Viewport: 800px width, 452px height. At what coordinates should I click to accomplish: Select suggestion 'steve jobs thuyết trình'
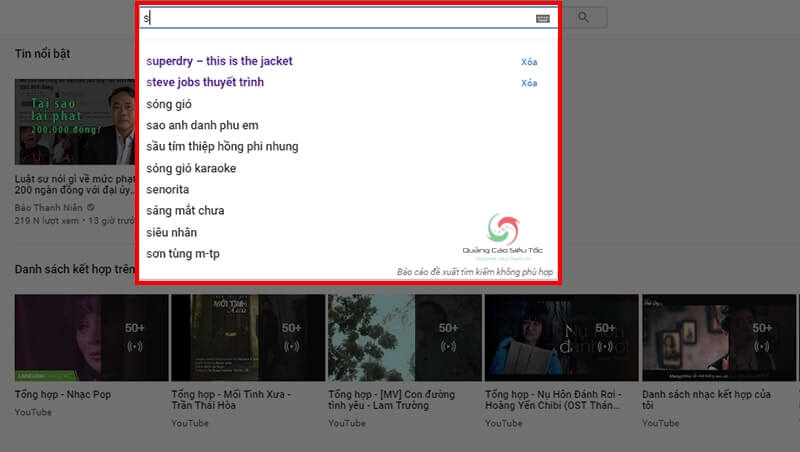(x=205, y=82)
